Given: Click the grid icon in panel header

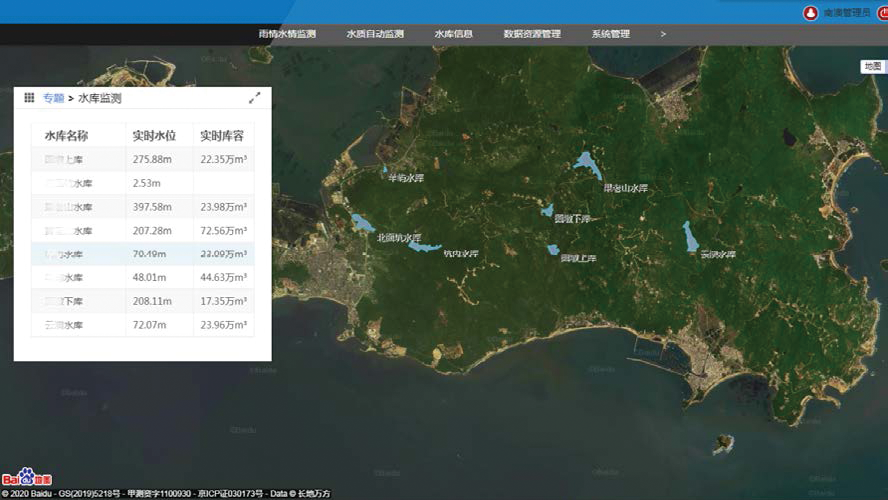Looking at the screenshot, I should [x=29, y=98].
